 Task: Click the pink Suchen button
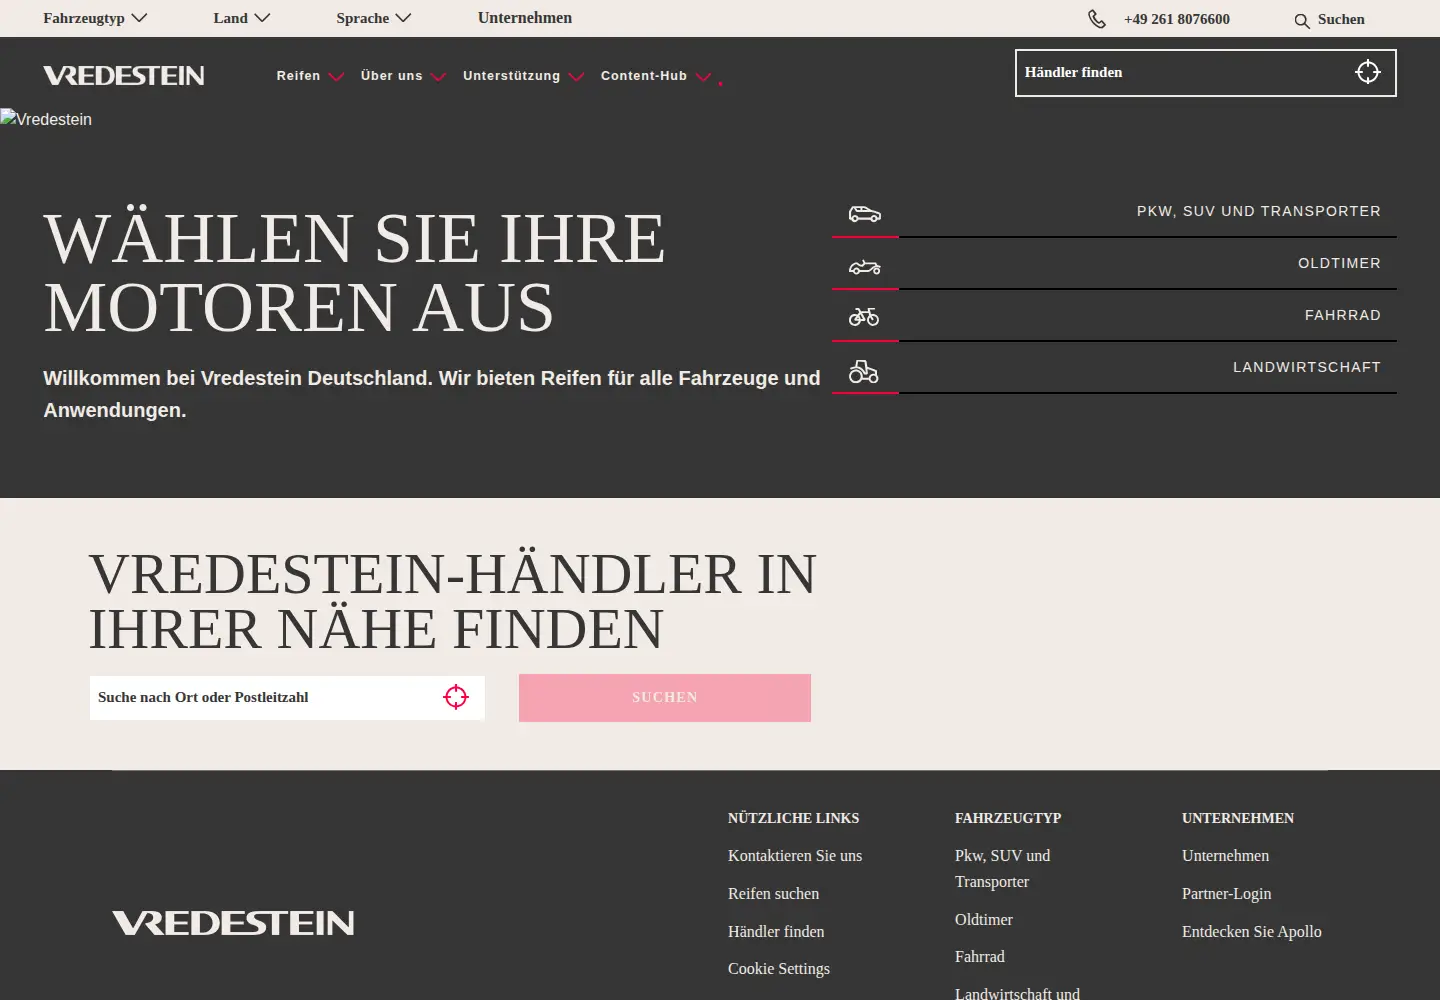(665, 698)
